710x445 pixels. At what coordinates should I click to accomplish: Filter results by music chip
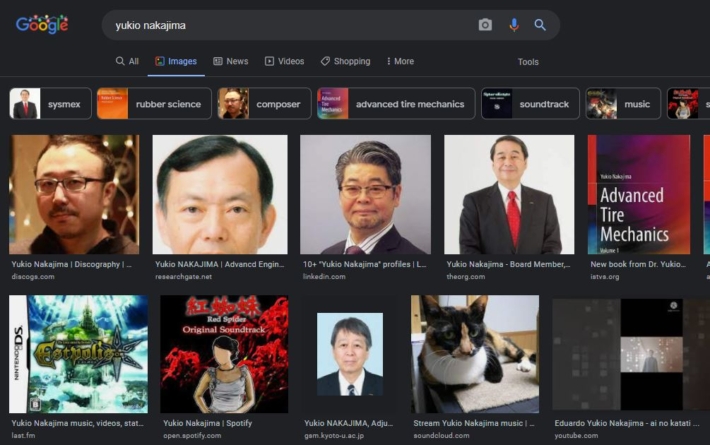tap(623, 104)
